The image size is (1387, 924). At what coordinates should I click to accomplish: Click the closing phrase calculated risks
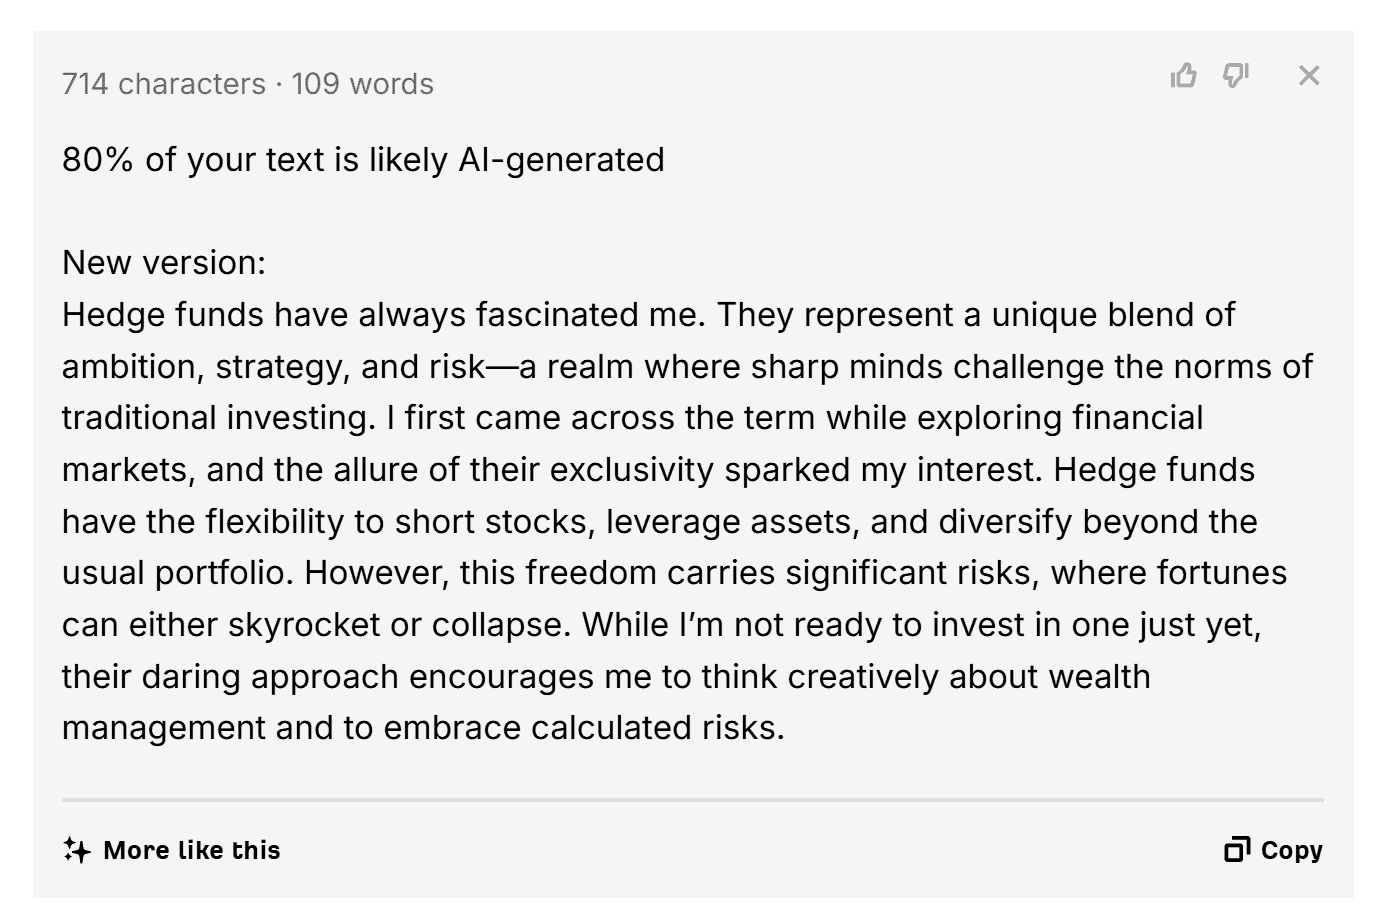tap(657, 728)
